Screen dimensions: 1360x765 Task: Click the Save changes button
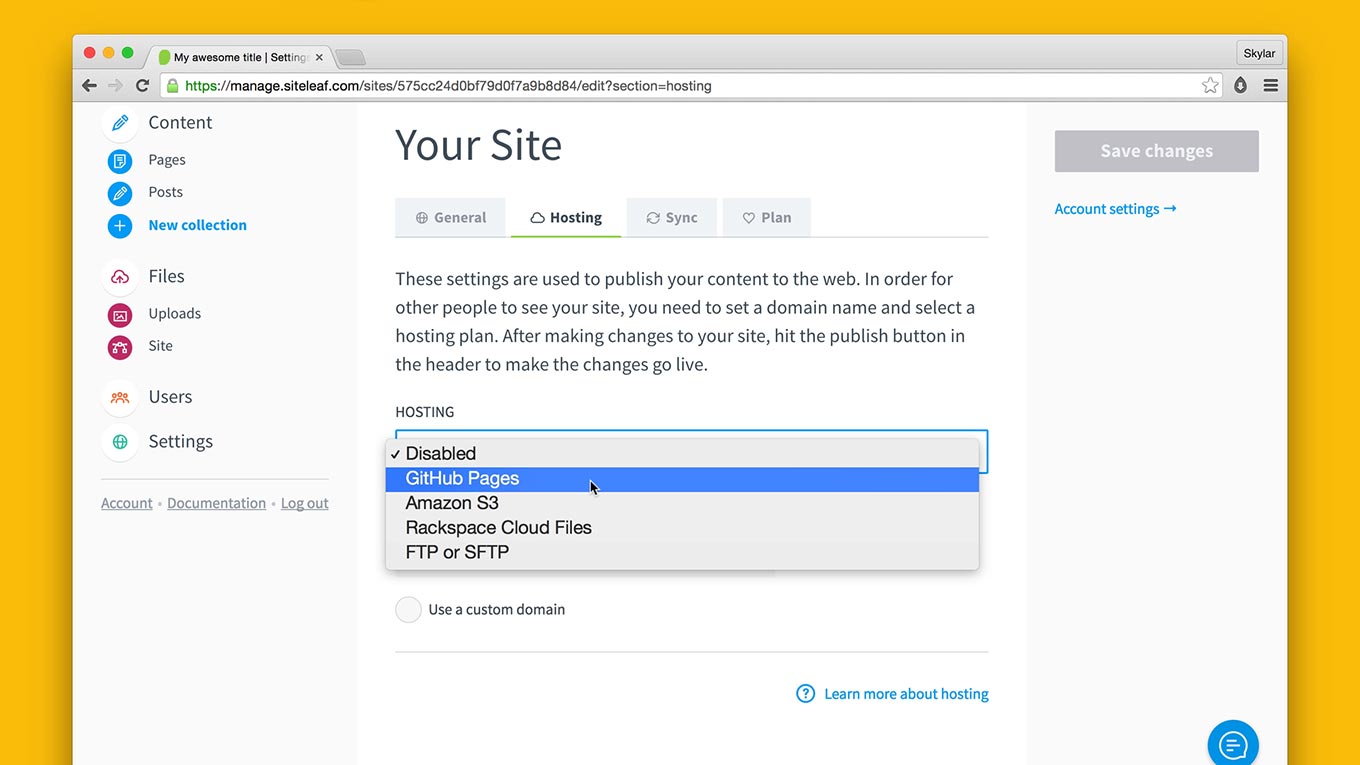pyautogui.click(x=1157, y=151)
